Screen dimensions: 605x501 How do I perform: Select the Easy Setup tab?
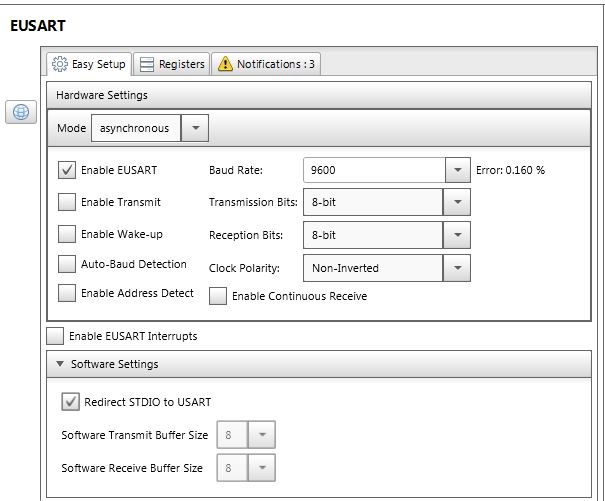[x=89, y=64]
